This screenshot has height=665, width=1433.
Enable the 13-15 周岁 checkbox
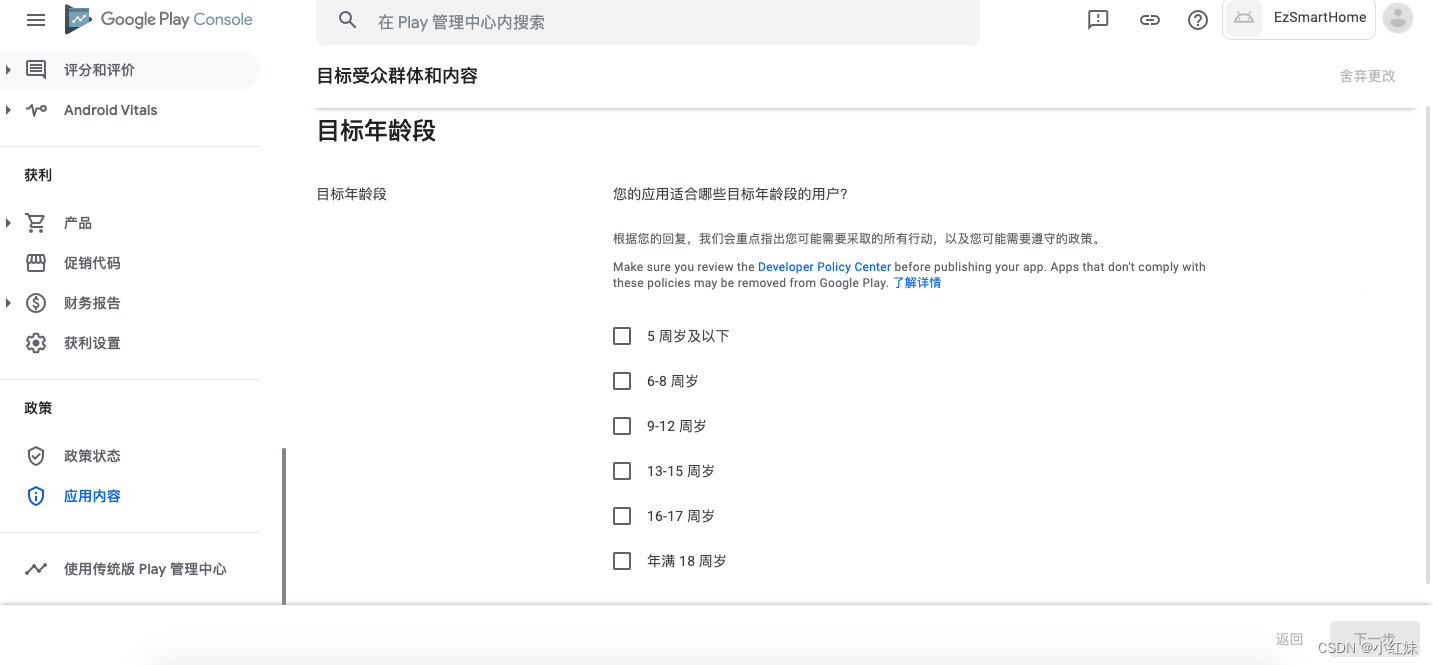pyautogui.click(x=621, y=470)
